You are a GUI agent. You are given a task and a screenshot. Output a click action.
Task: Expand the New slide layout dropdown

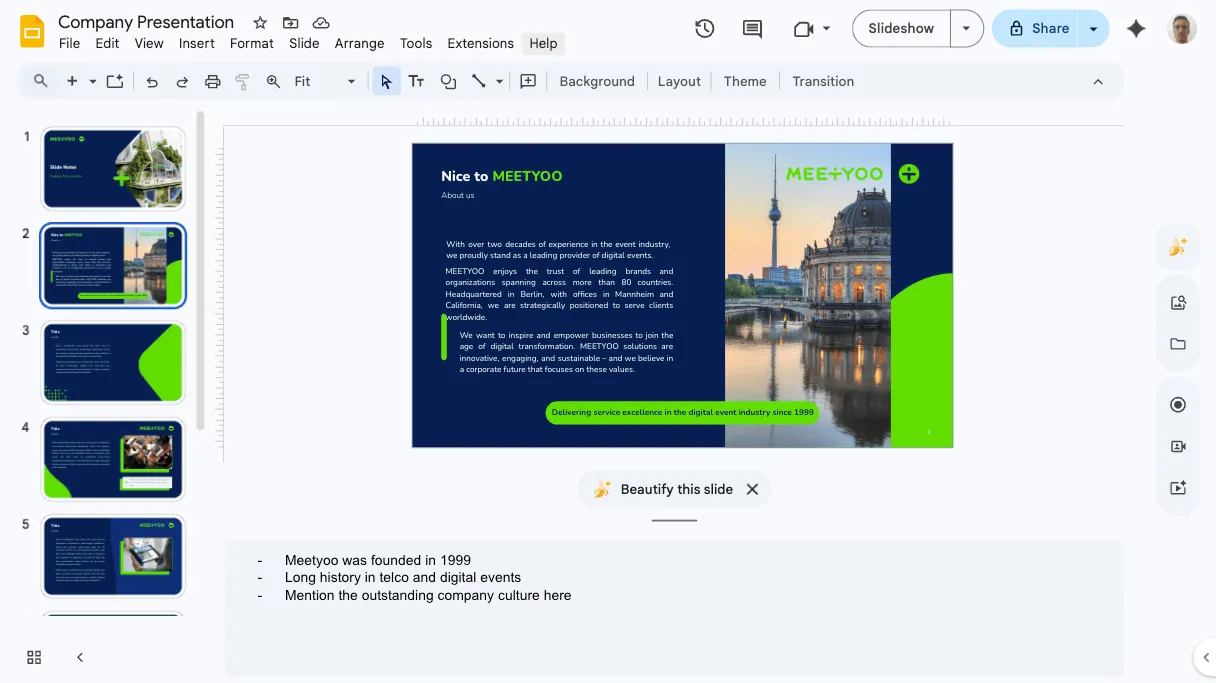click(92, 81)
